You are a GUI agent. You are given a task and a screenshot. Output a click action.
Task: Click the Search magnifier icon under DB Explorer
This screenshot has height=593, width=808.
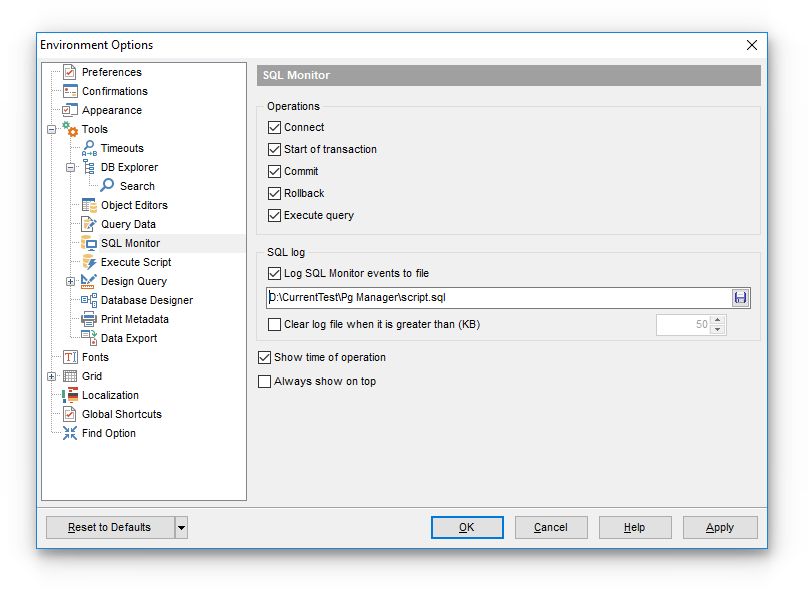tap(107, 186)
